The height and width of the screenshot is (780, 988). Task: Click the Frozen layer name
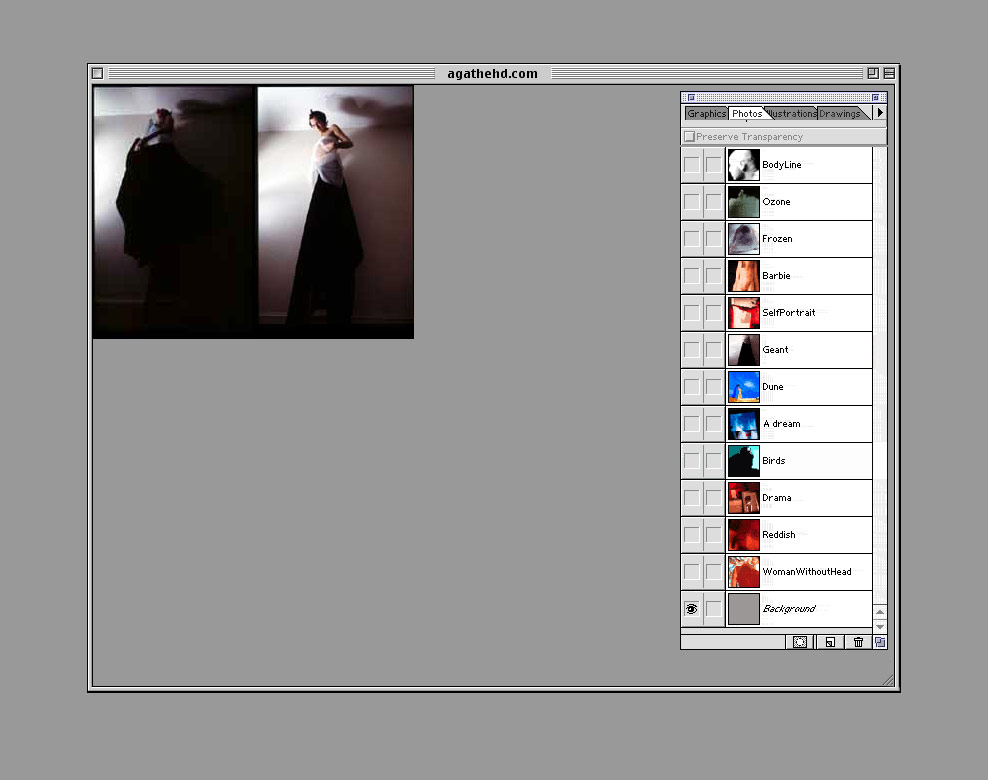[777, 239]
